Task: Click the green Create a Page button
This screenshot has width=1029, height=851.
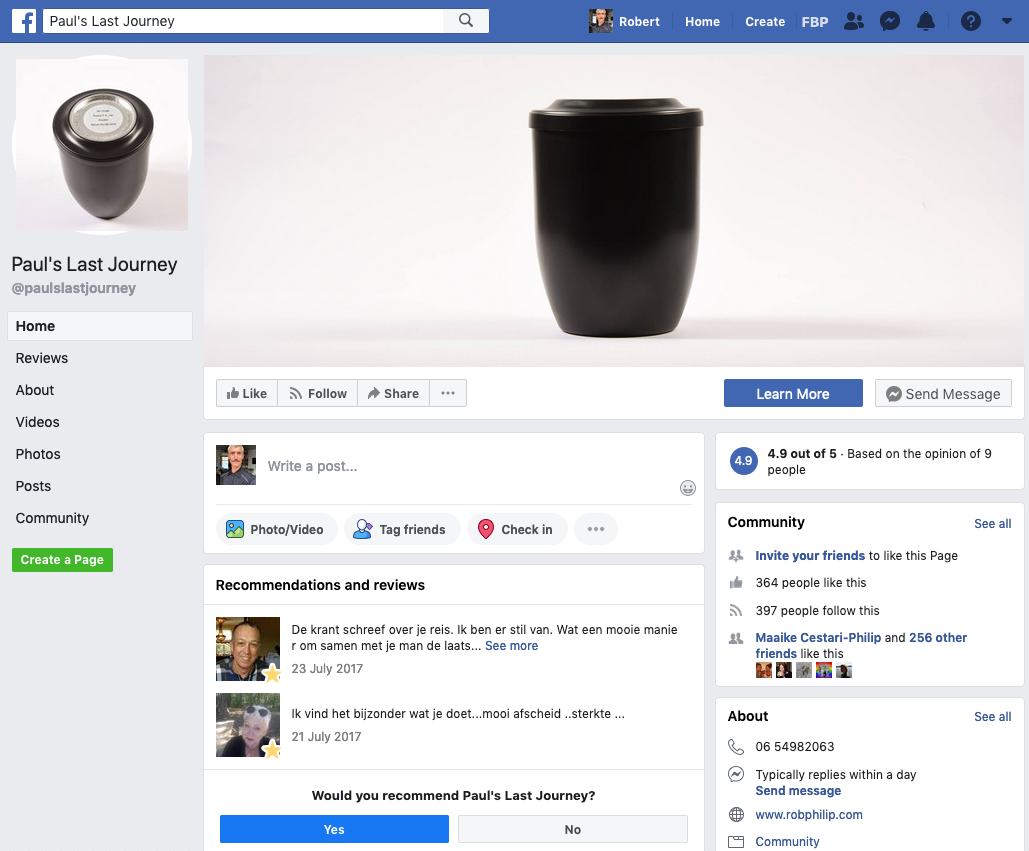Action: [62, 560]
